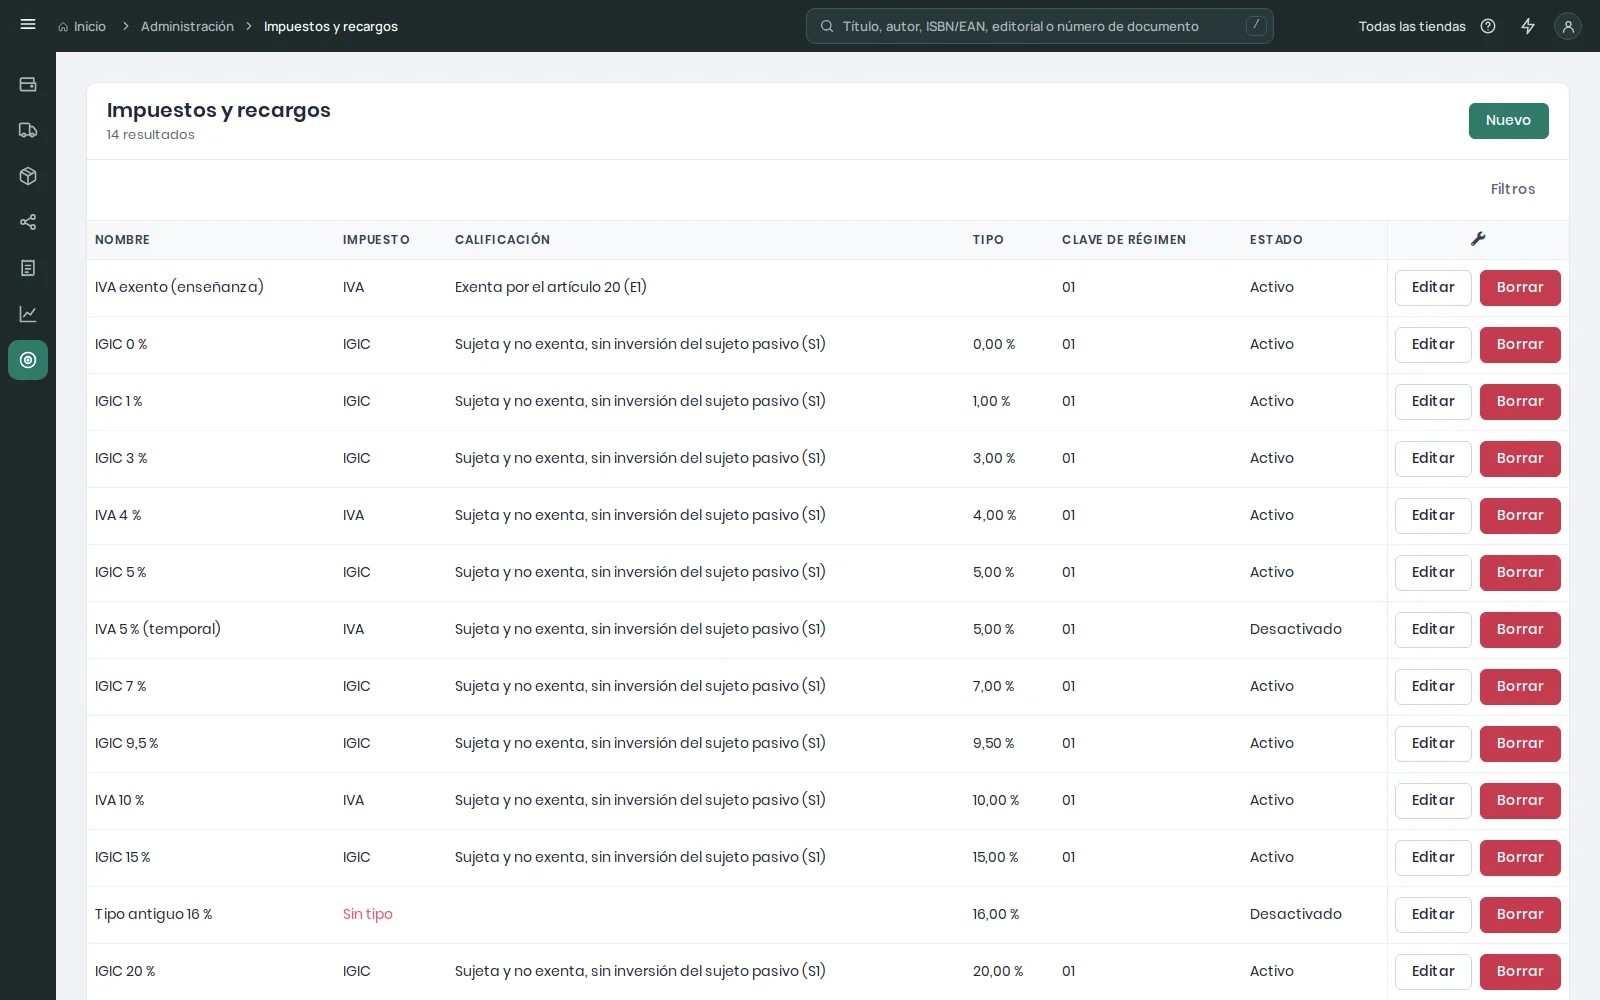Delete the IGIC 7 % tax
This screenshot has height=1000, width=1600.
tap(1520, 687)
